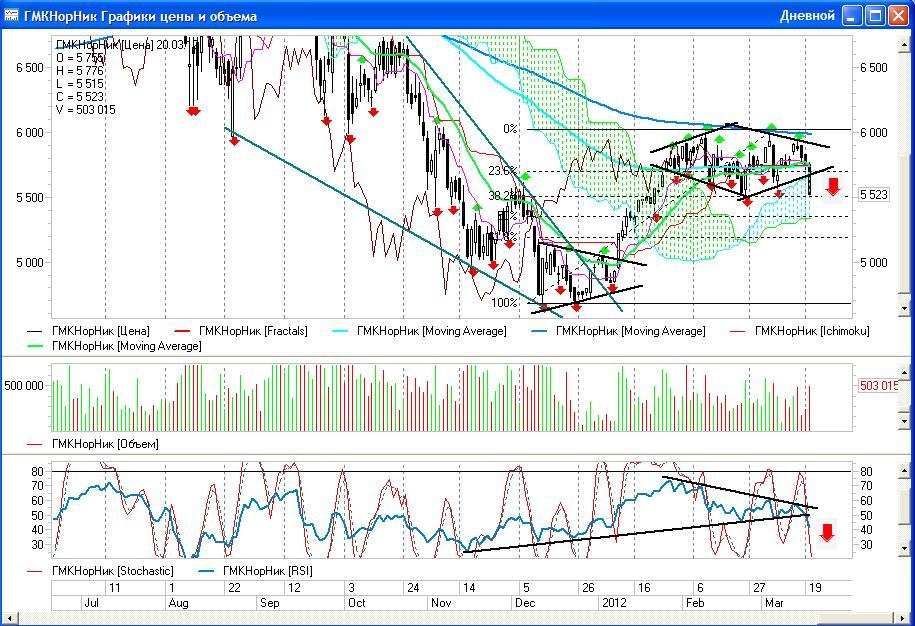This screenshot has width=915, height=626.
Task: Close the ГМКНорНик chart window
Action: (x=898, y=16)
